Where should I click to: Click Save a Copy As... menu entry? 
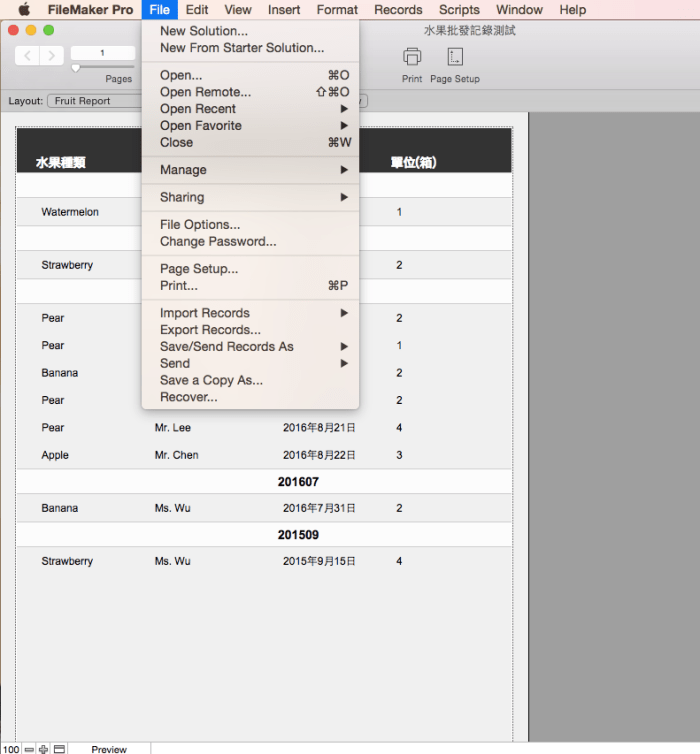pyautogui.click(x=211, y=380)
